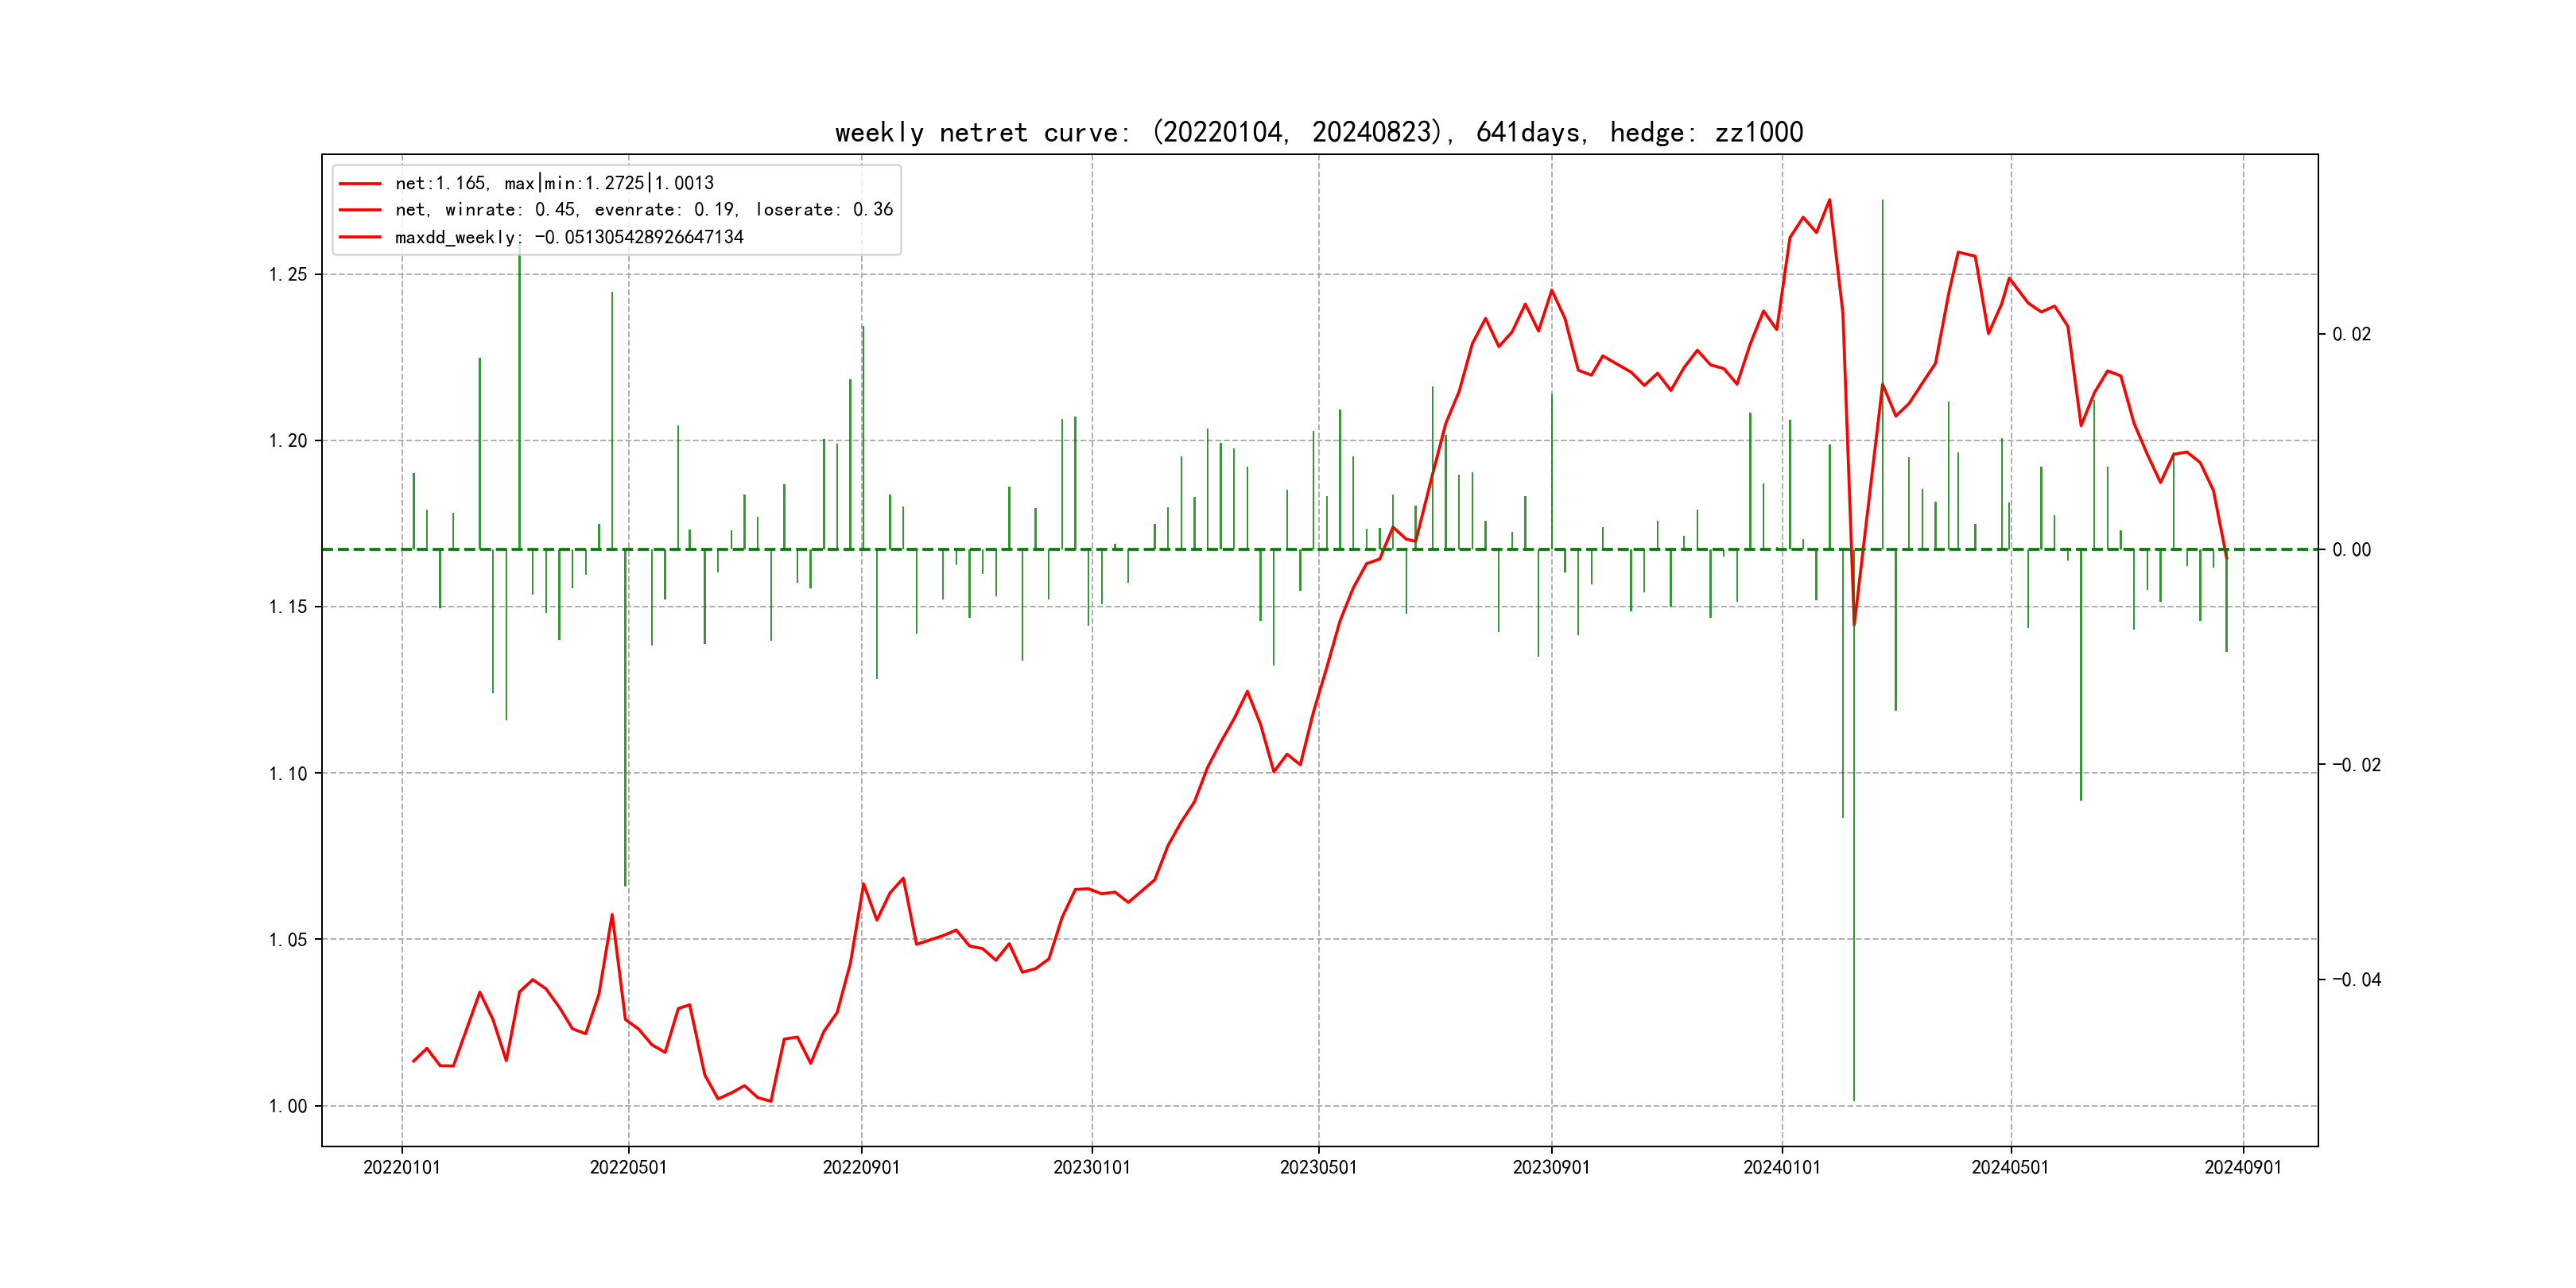Select the 20230101 x-axis date label
This screenshot has height=1288, width=2576.
[x=1091, y=1168]
